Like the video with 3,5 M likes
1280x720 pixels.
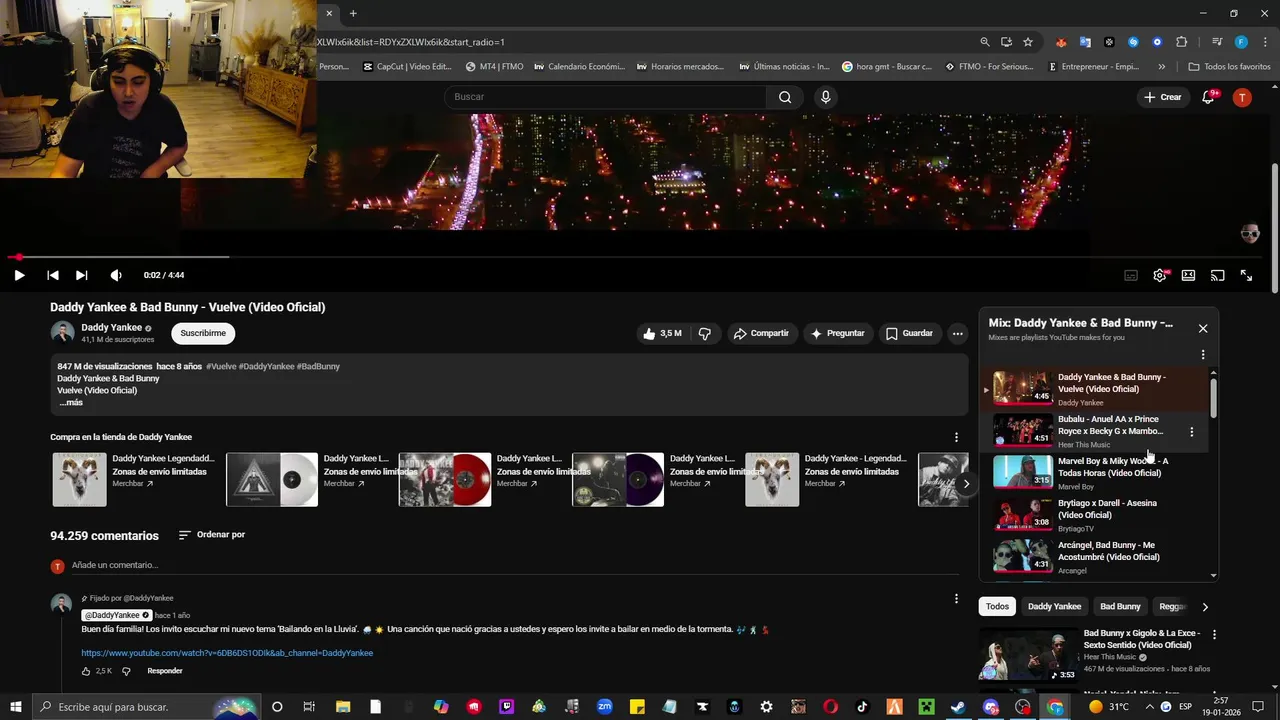pos(663,333)
